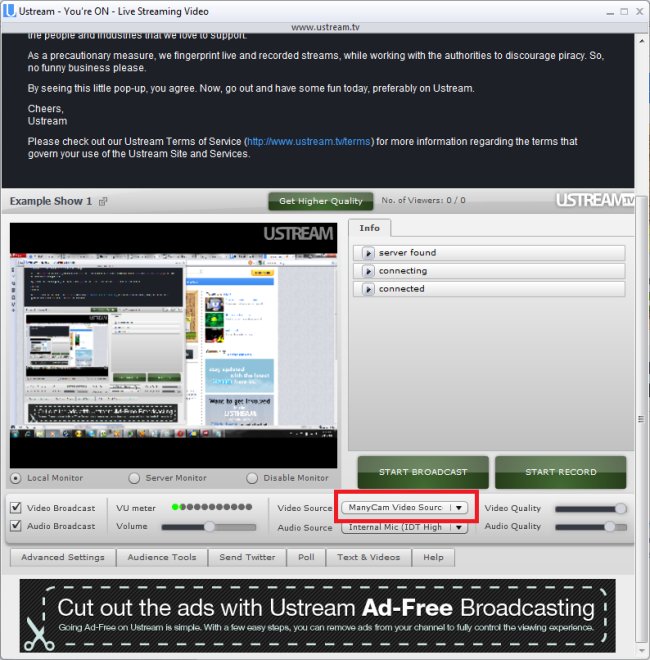Screen dimensions: 650x660
Task: Open the Video Source ManyCam dropdown
Action: pos(405,508)
